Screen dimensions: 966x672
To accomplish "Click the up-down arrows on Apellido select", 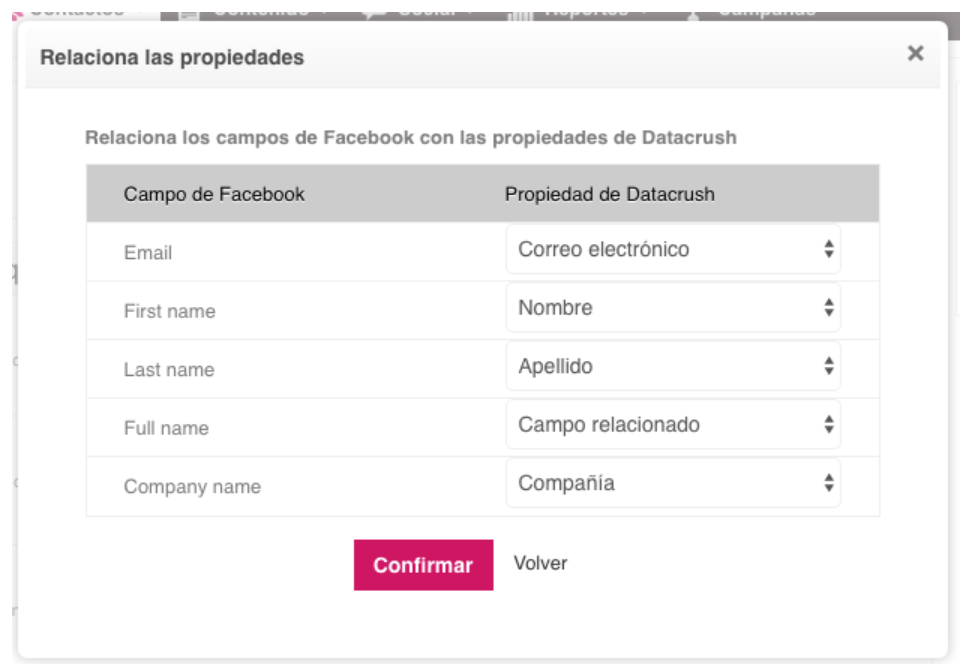I will pyautogui.click(x=829, y=366).
